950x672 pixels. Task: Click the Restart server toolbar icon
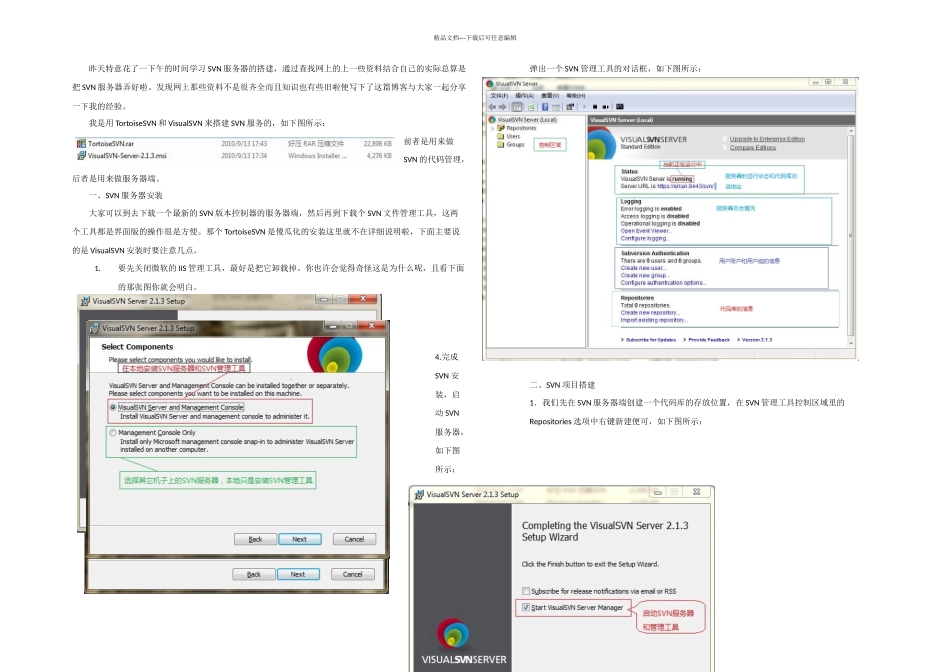pyautogui.click(x=606, y=107)
